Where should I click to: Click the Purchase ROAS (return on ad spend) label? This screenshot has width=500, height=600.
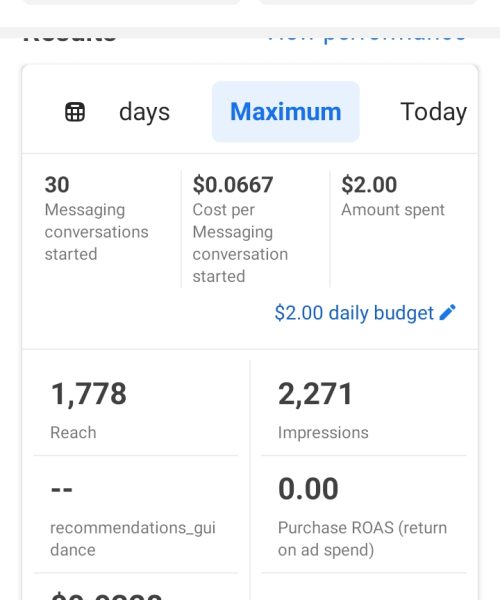pos(362,539)
